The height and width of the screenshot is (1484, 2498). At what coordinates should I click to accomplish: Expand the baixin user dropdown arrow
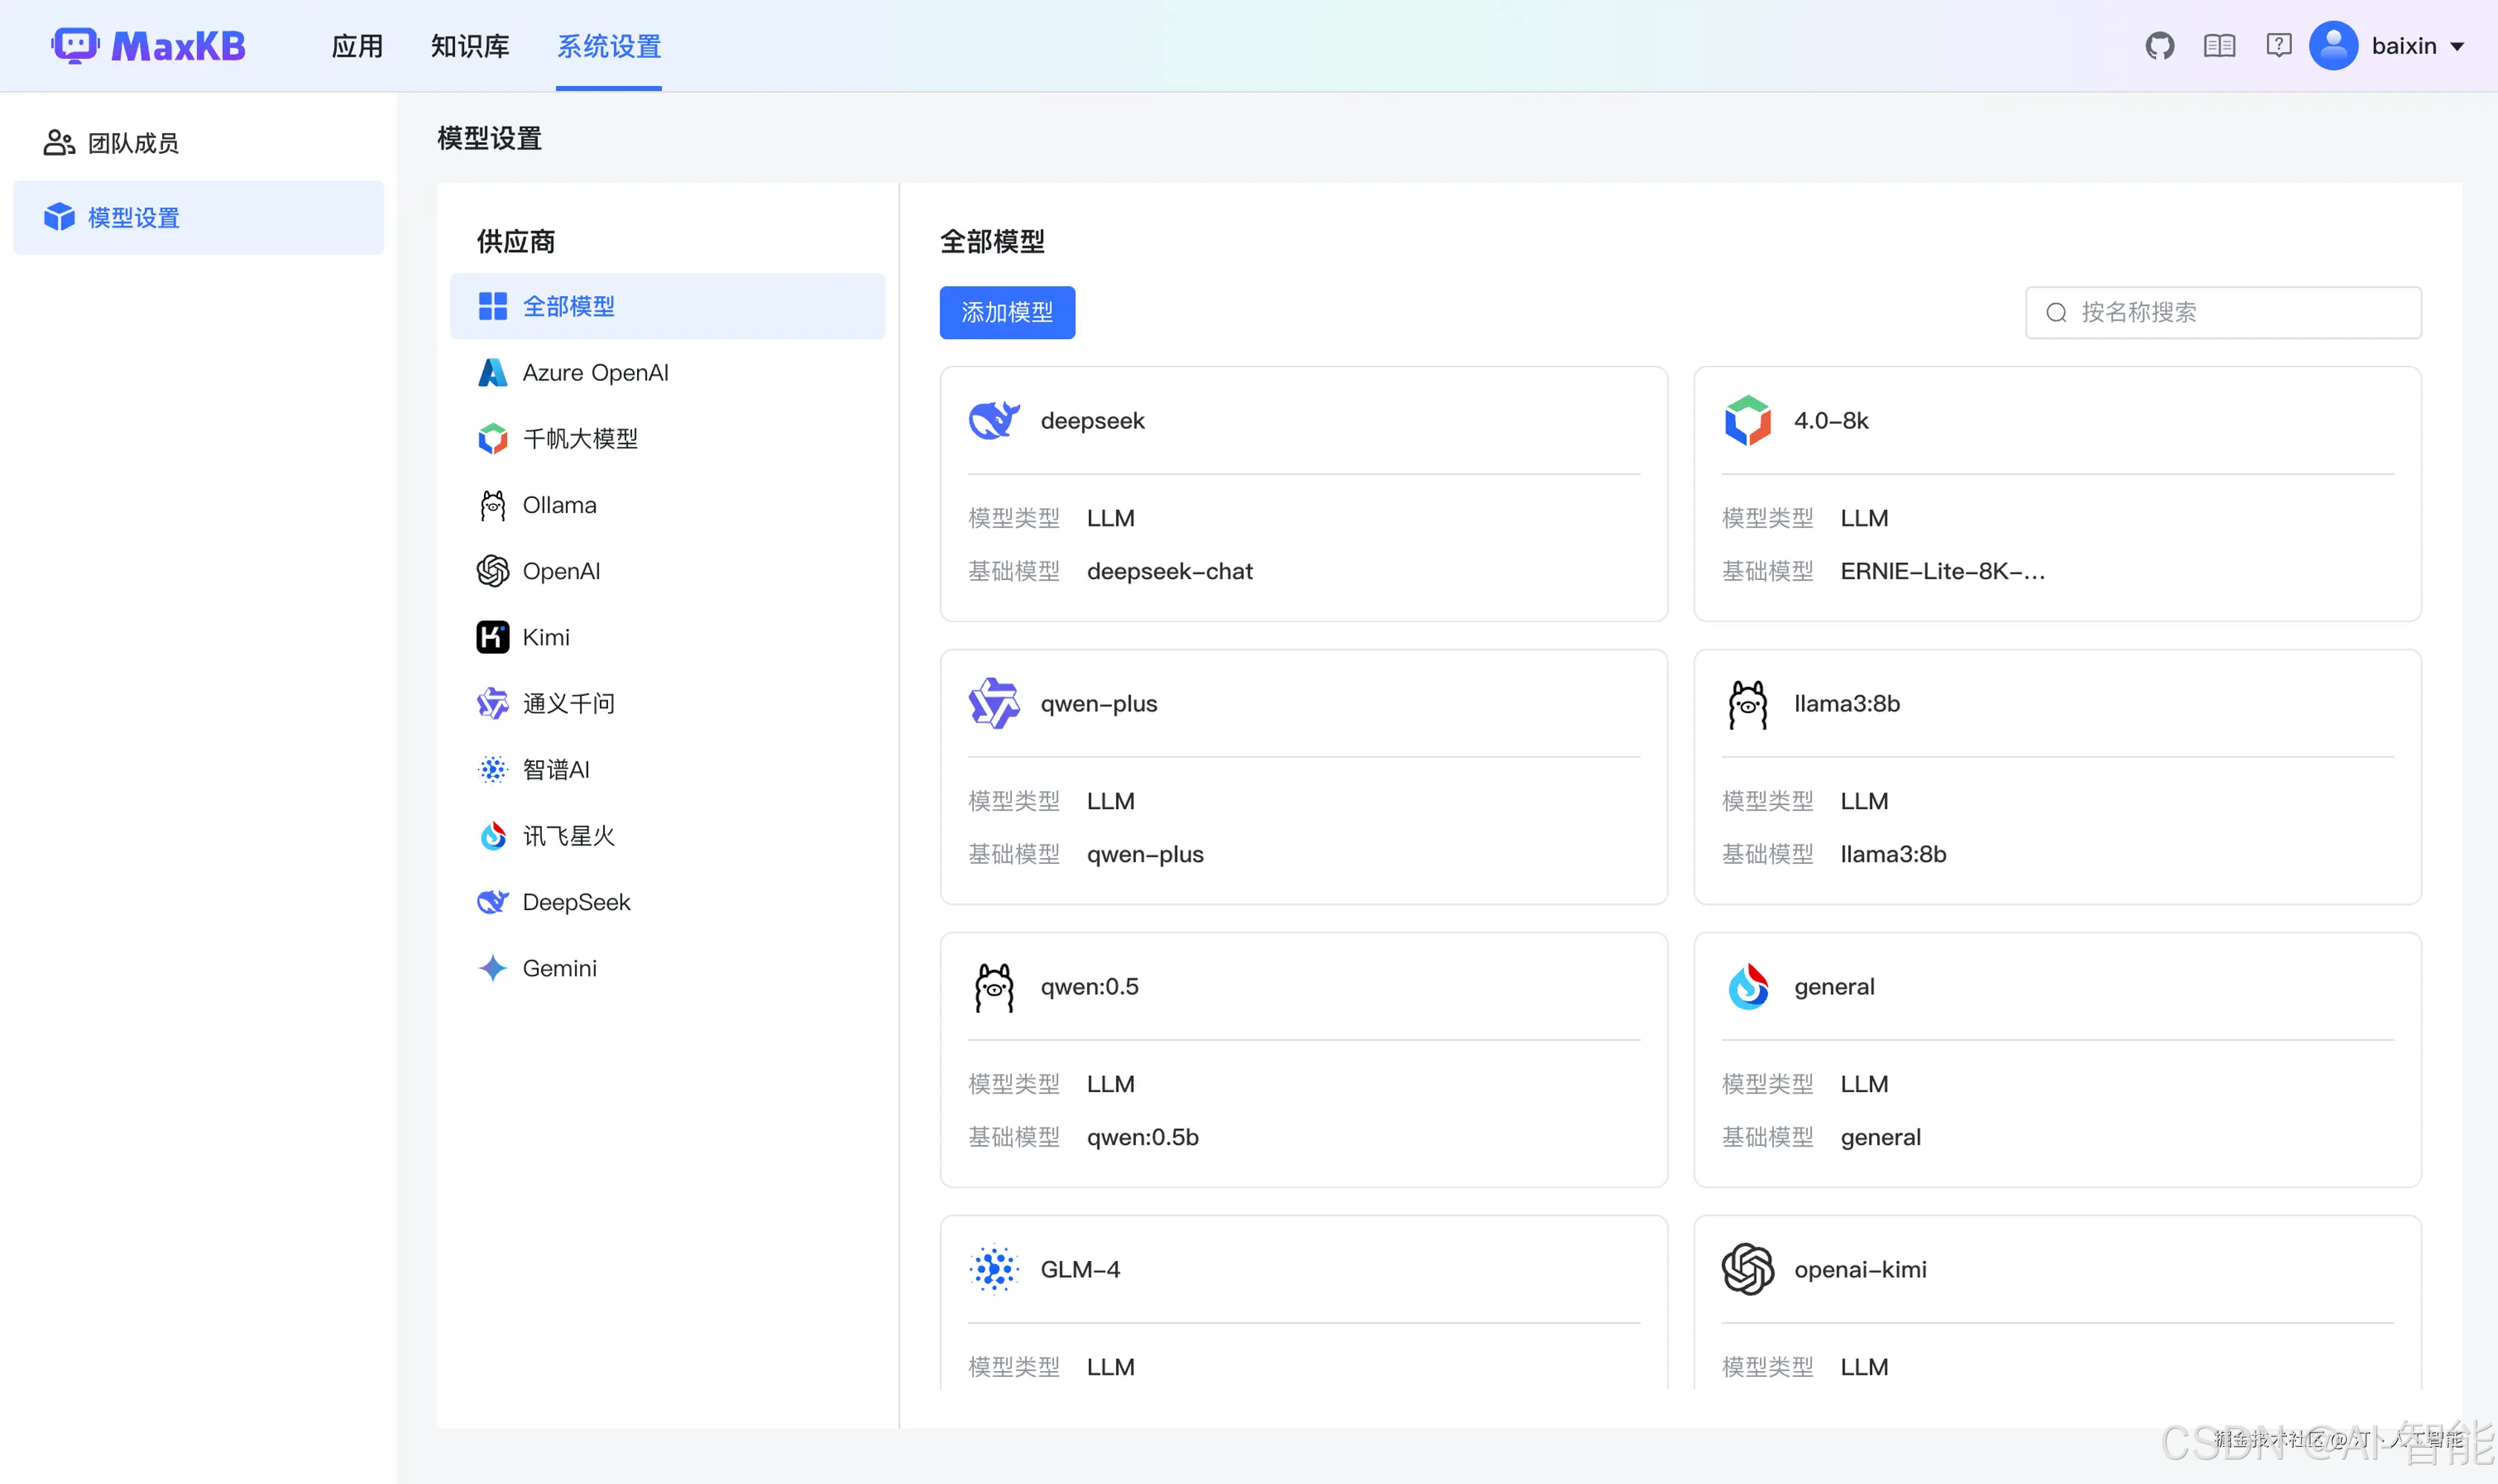[x=2457, y=47]
